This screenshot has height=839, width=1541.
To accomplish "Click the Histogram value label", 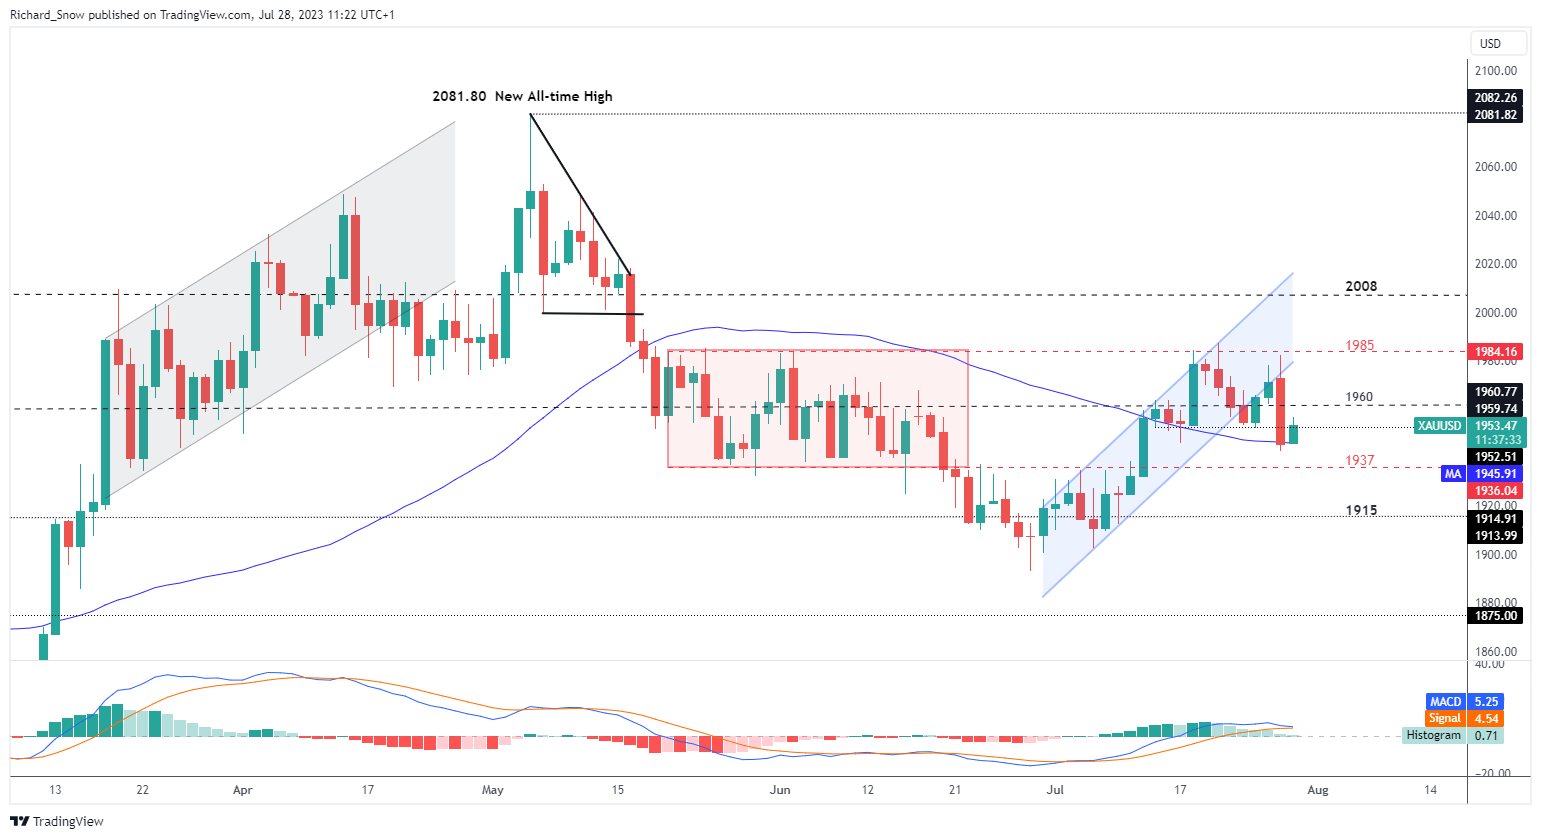I will pos(1486,735).
